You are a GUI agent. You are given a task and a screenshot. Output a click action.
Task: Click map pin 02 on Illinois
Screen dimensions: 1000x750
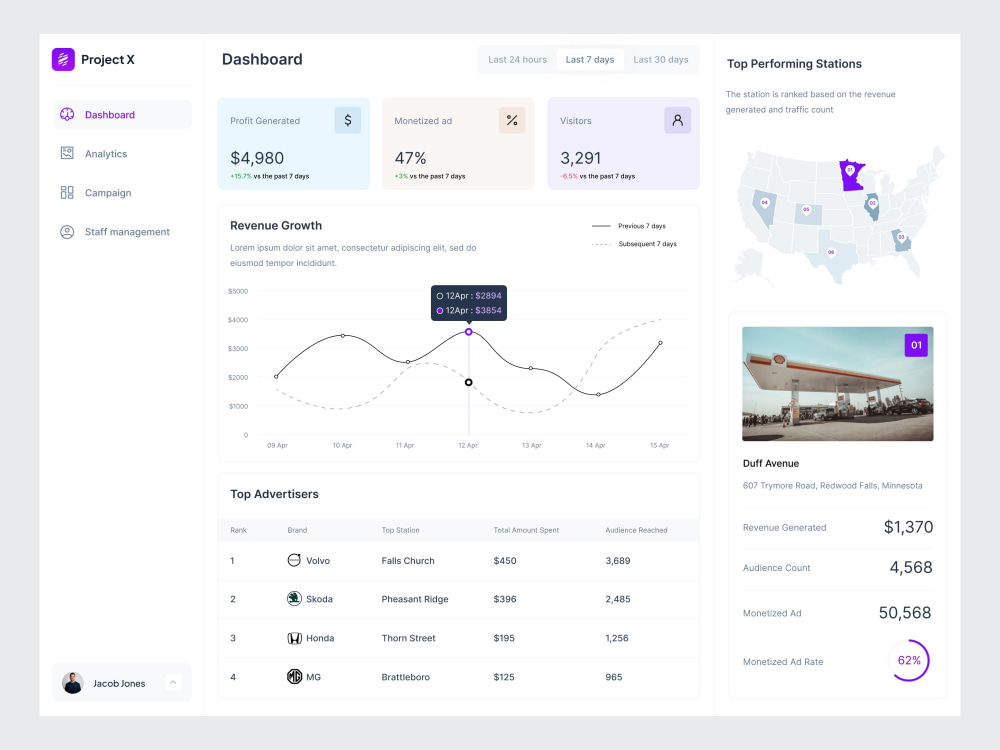(872, 203)
